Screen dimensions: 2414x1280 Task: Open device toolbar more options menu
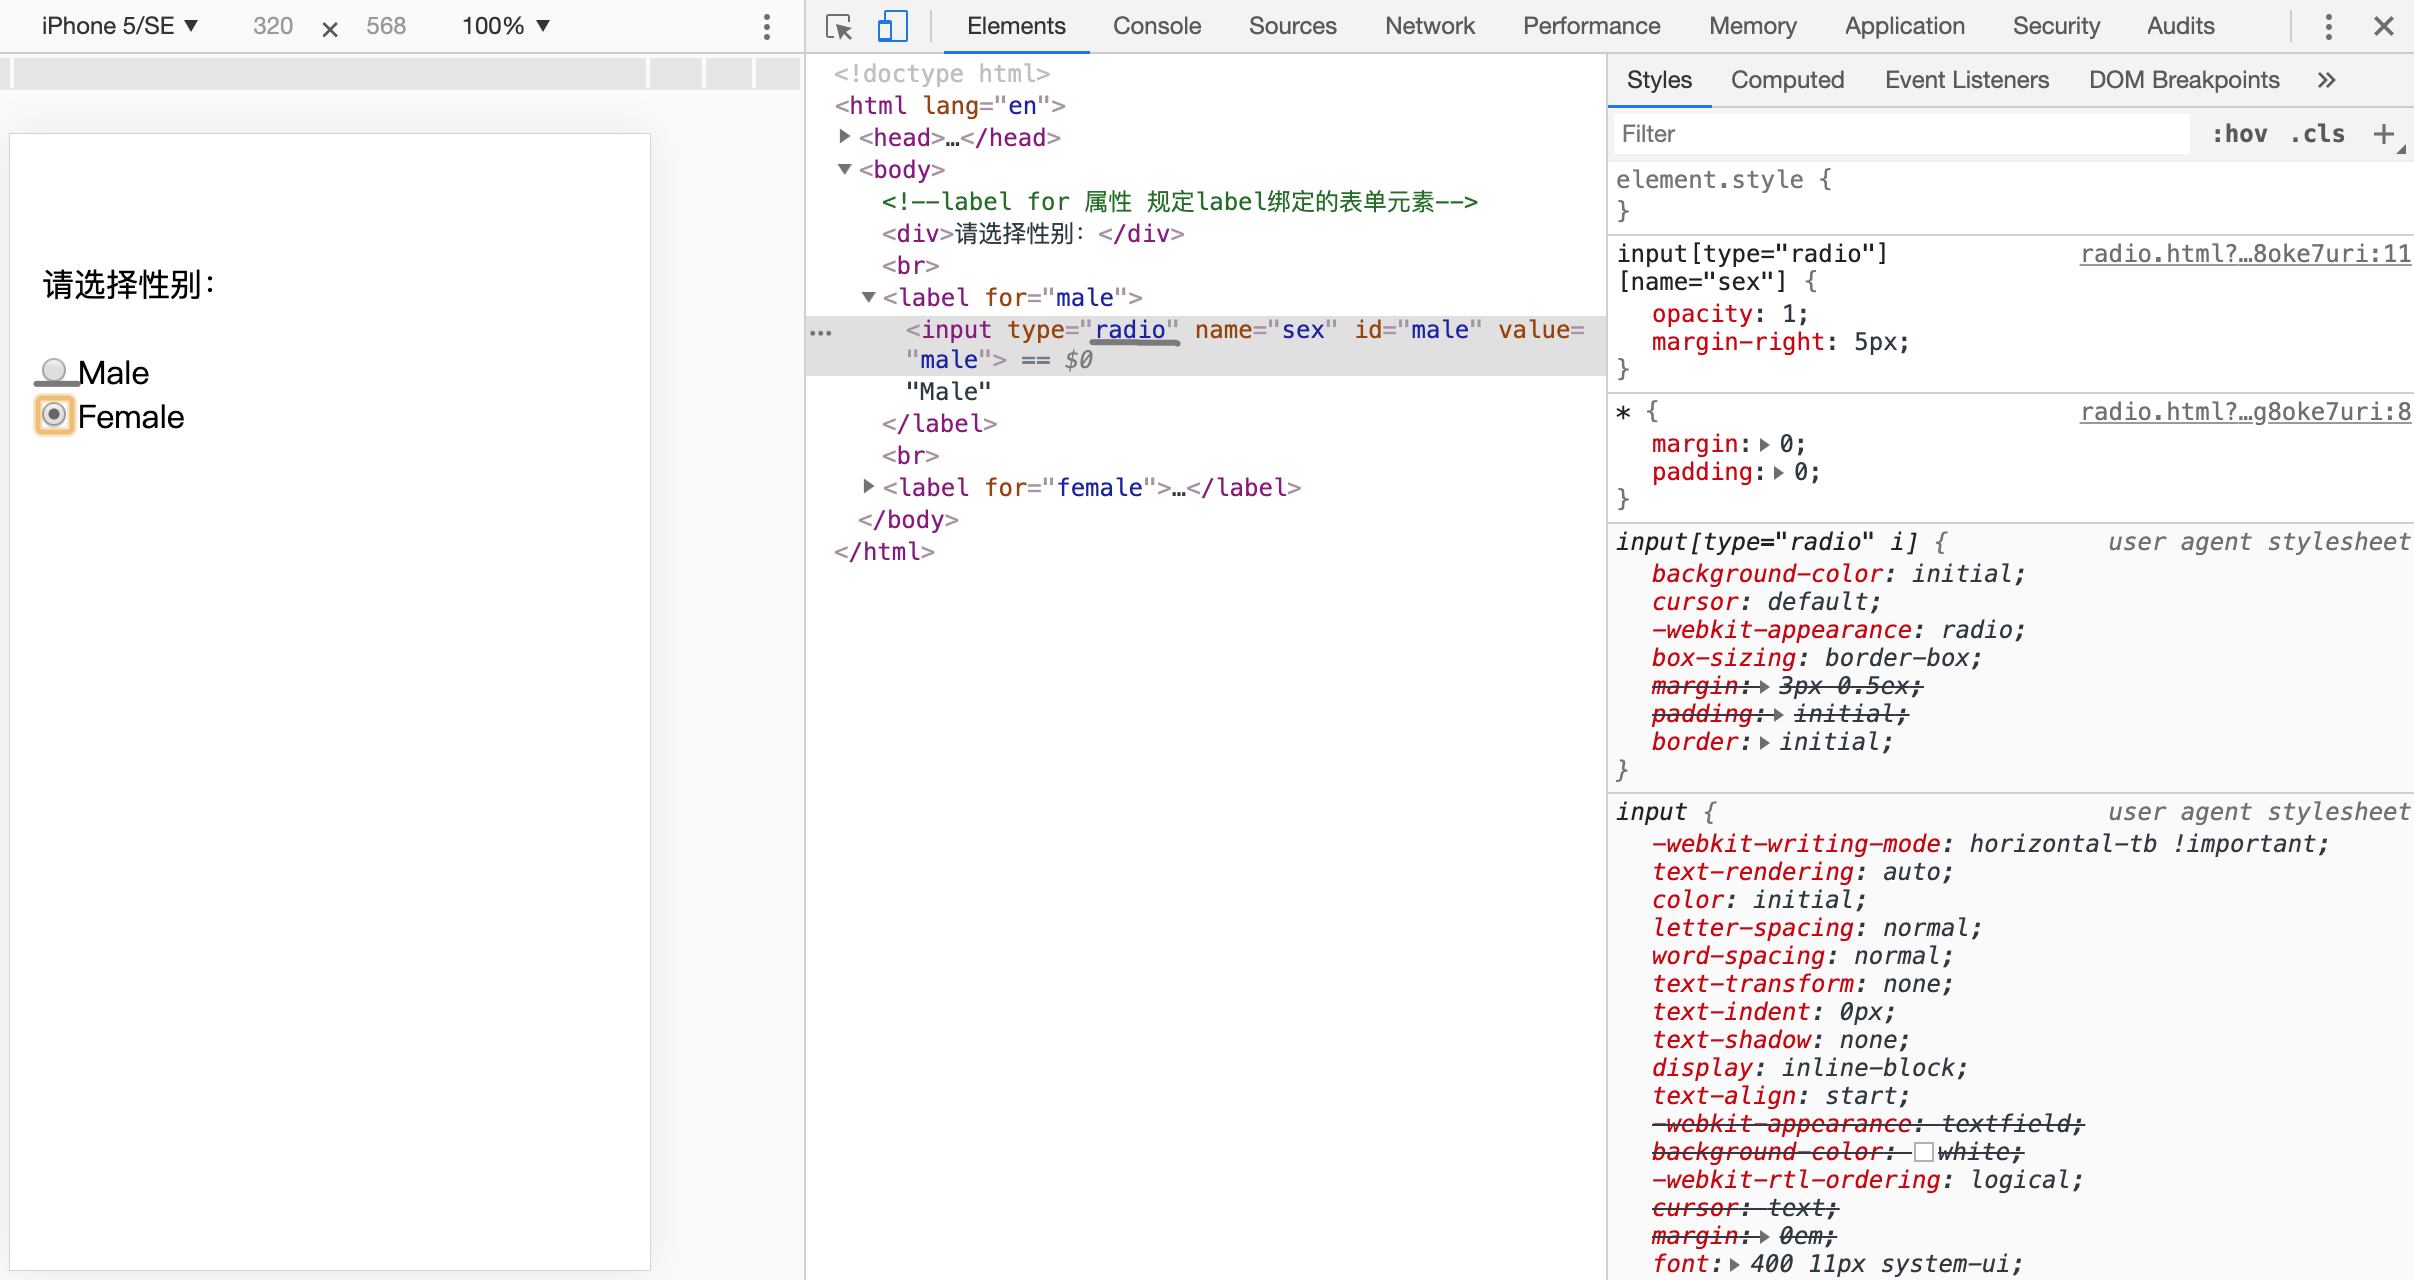[x=767, y=27]
